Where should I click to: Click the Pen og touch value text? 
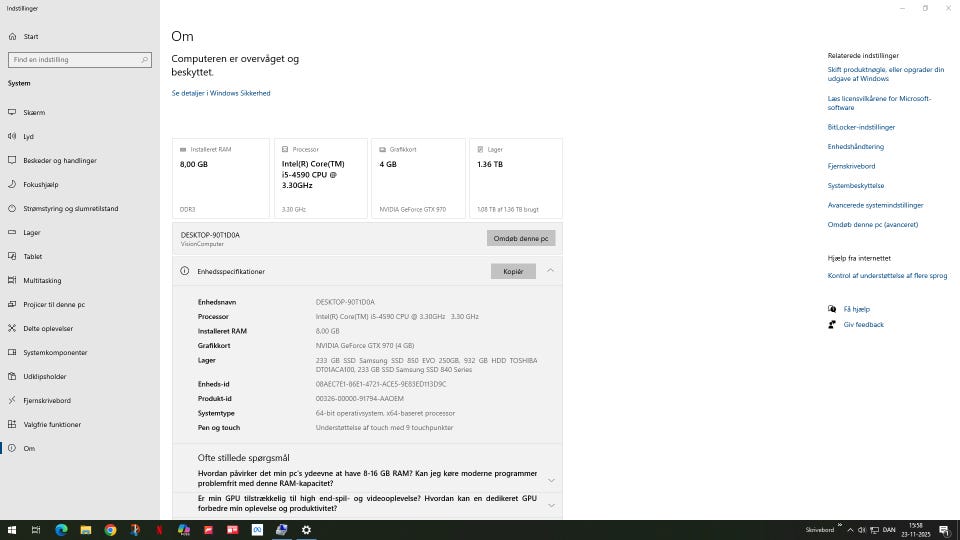384,428
